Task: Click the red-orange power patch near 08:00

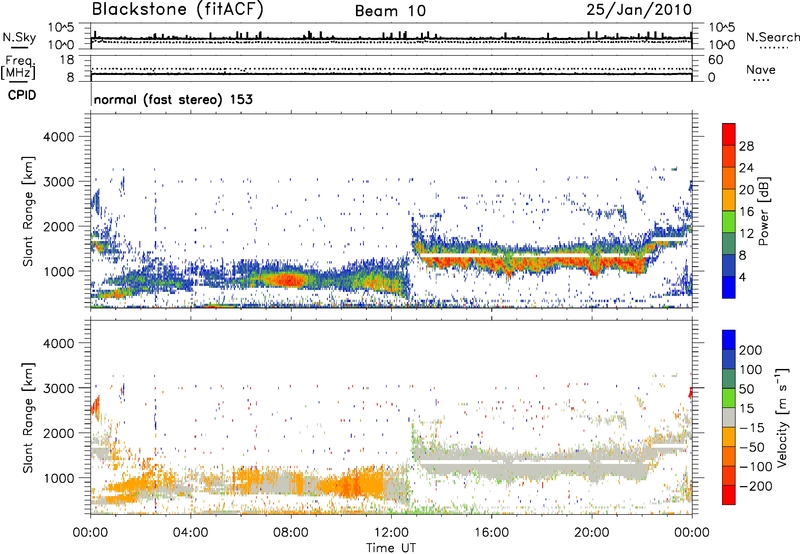Action: [x=287, y=280]
